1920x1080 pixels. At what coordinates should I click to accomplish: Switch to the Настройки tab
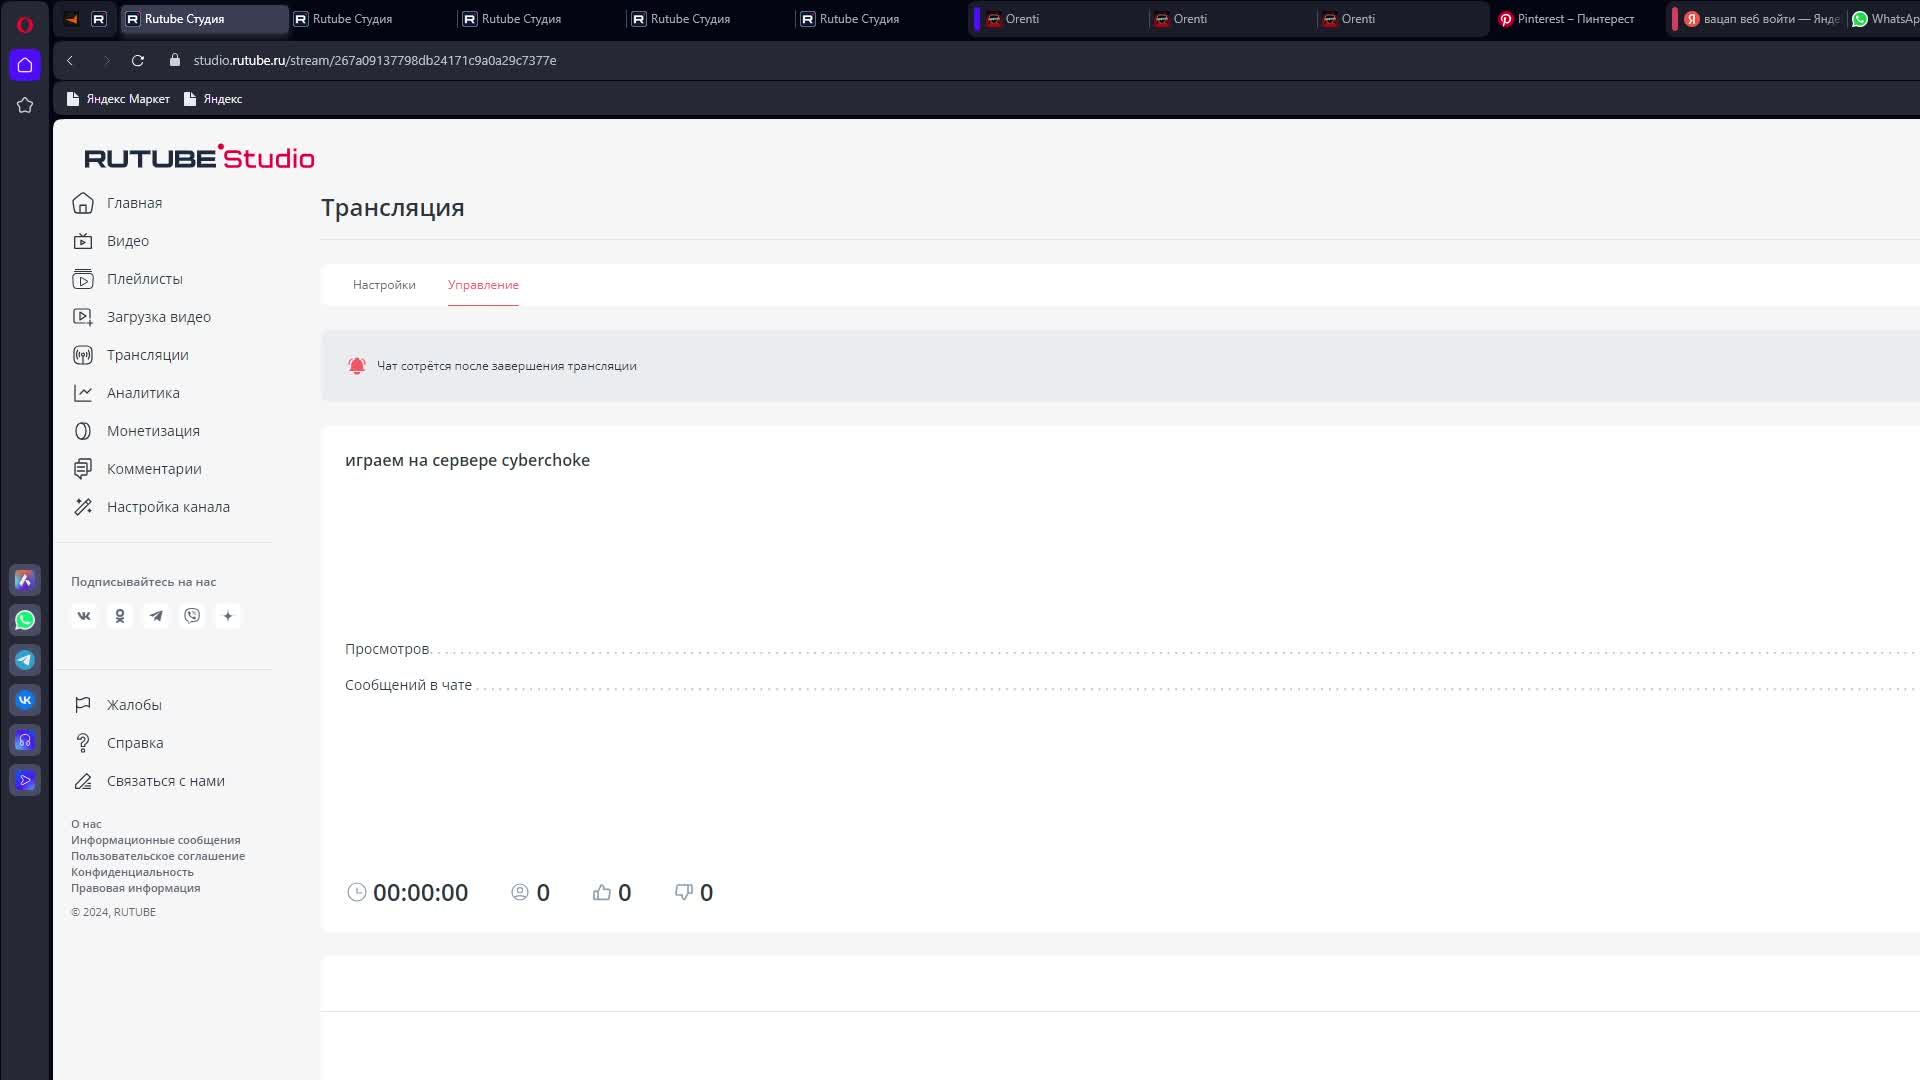pos(384,285)
